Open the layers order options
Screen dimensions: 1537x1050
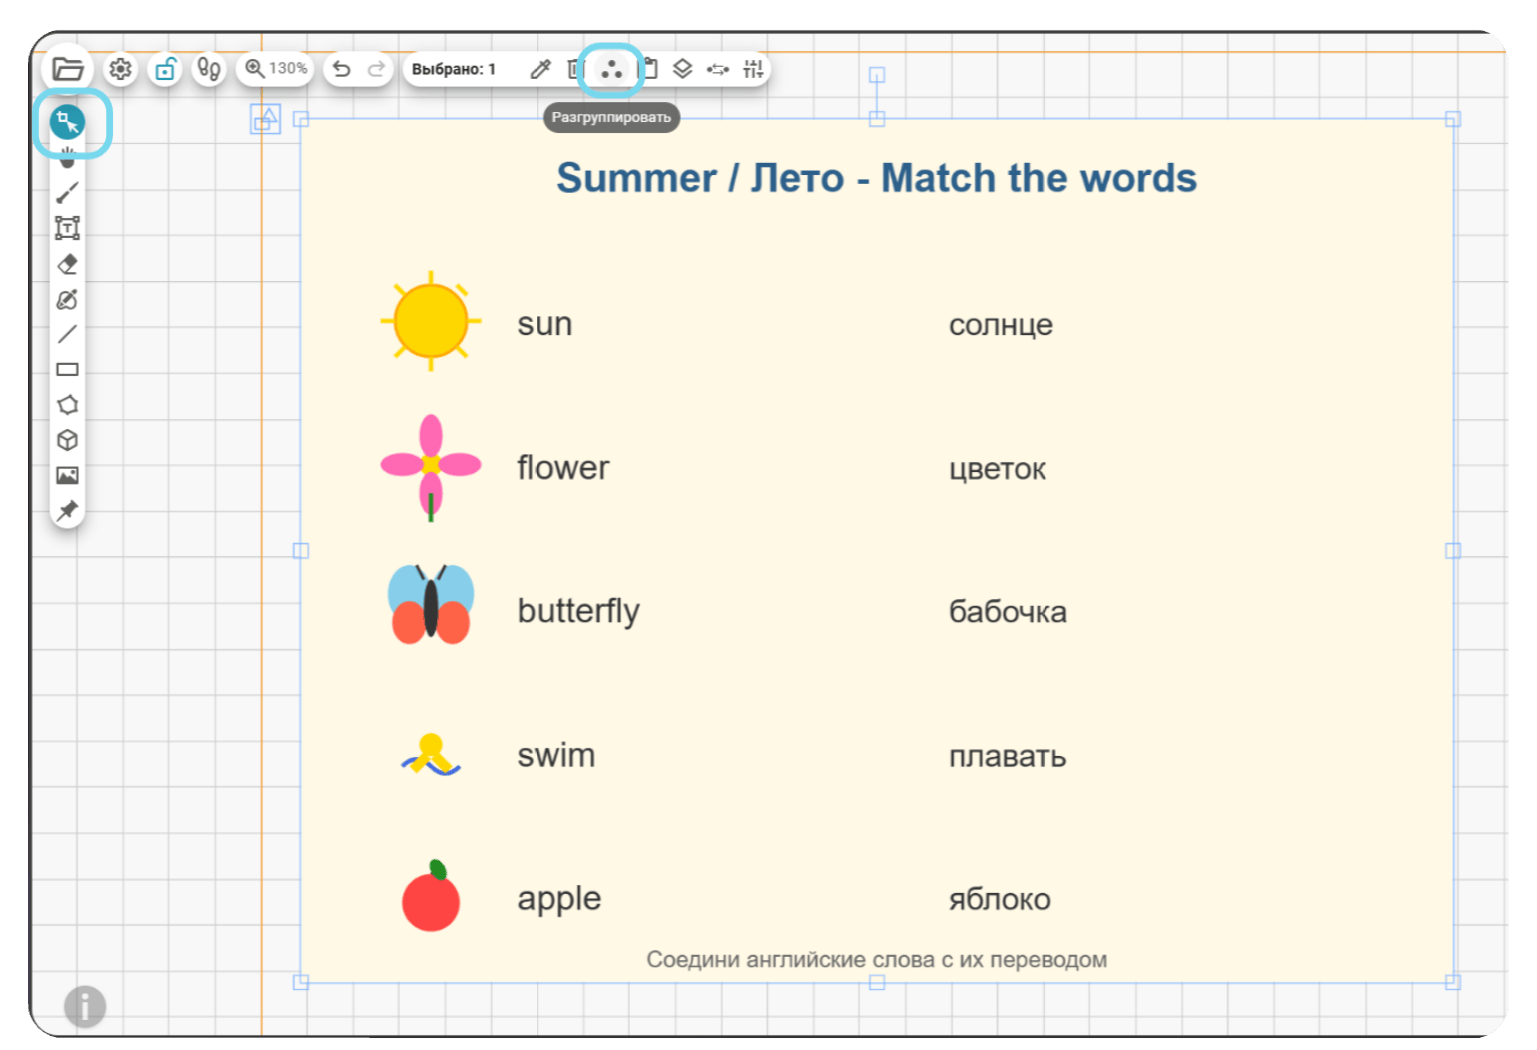click(x=682, y=69)
